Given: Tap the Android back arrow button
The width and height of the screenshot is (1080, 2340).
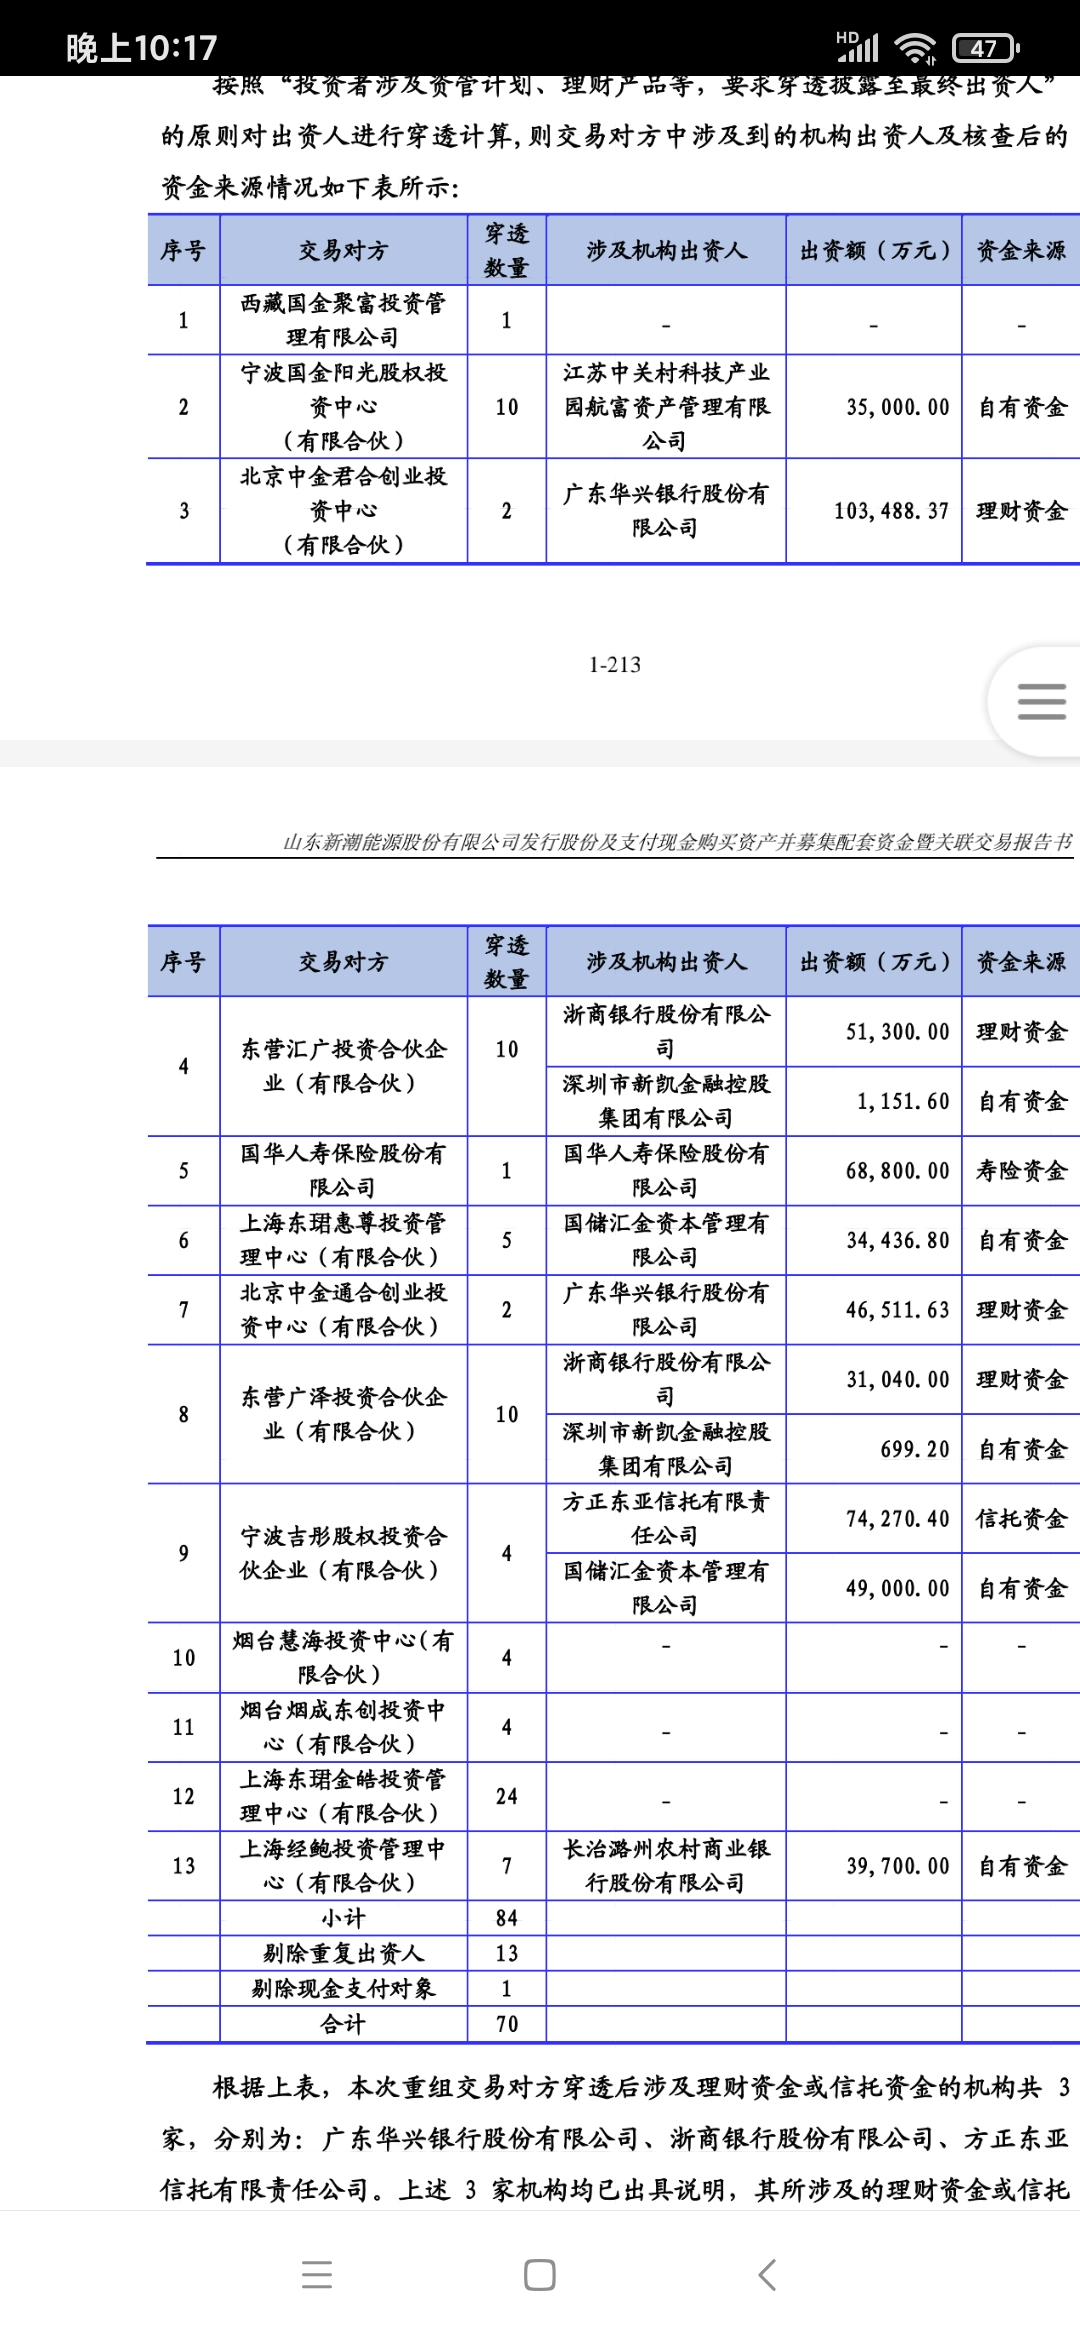Looking at the screenshot, I should (767, 2275).
